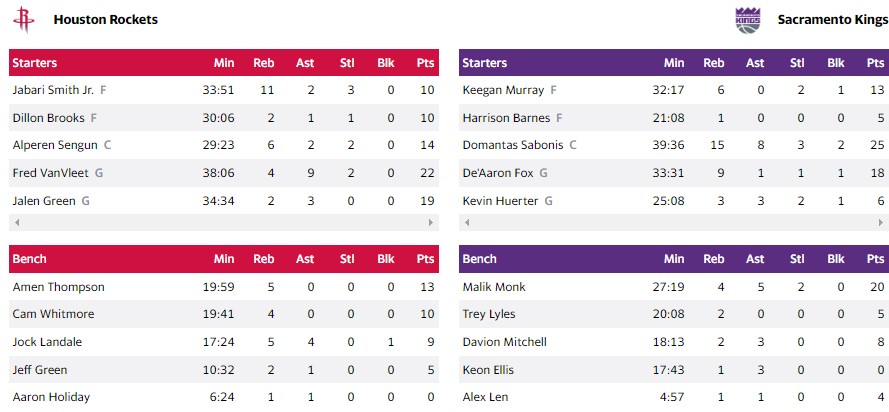Image resolution: width=889 pixels, height=412 pixels.
Task: Click left scroll arrow under Kings starters
Action: click(466, 222)
